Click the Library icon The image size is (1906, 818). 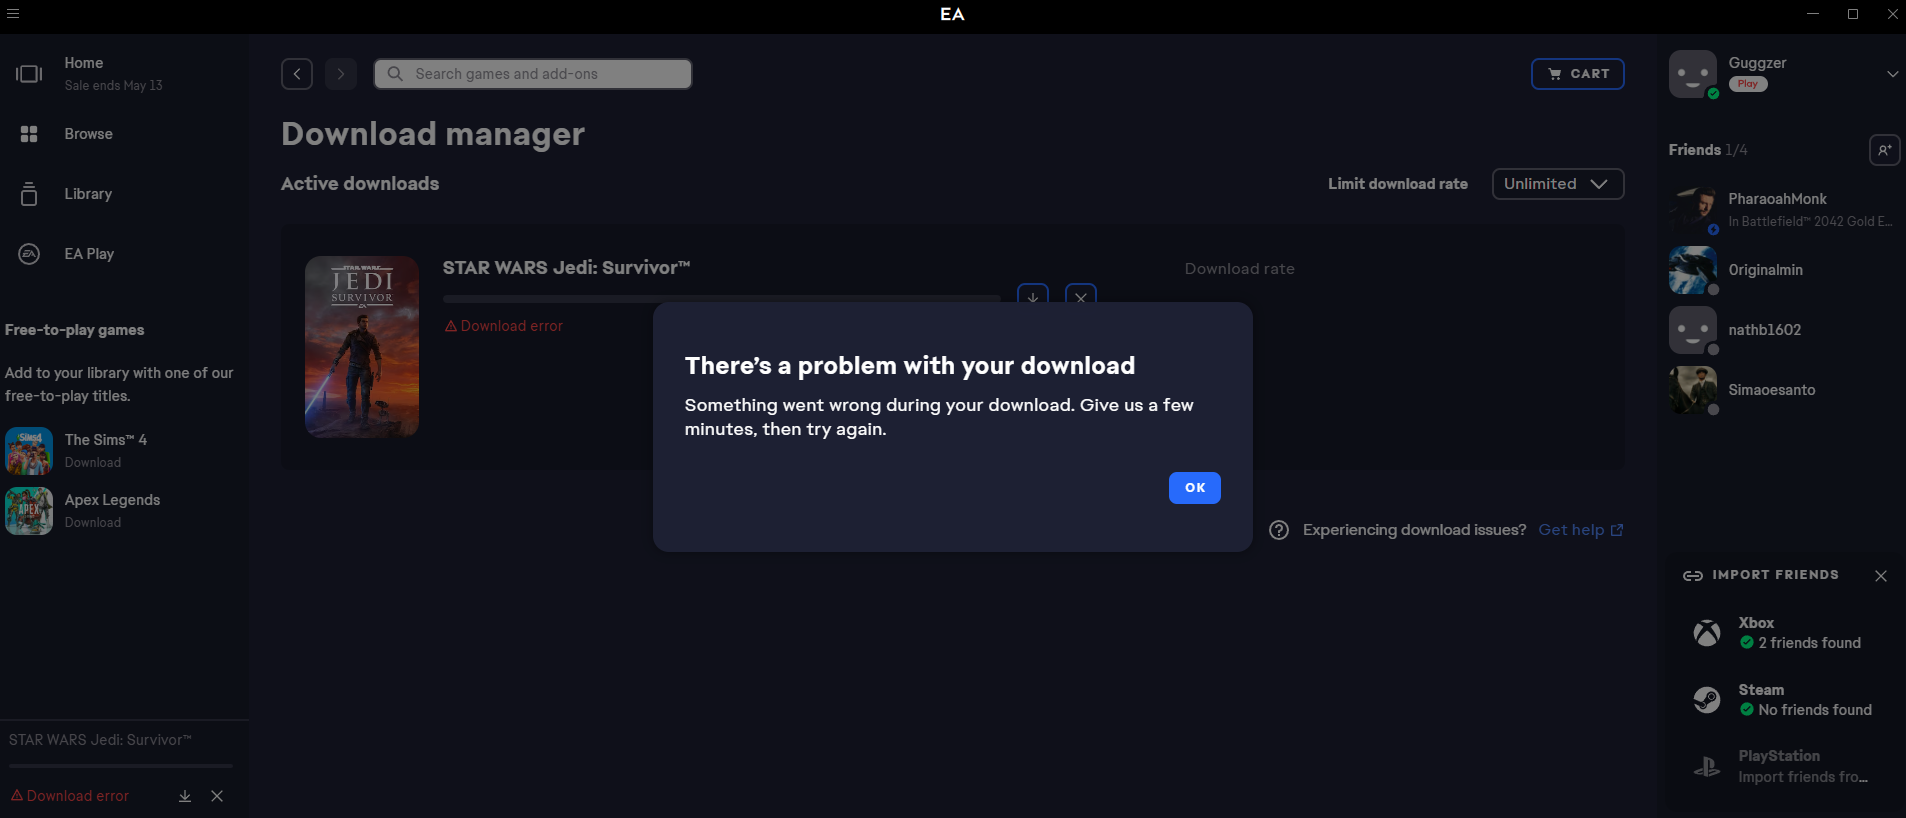click(29, 194)
